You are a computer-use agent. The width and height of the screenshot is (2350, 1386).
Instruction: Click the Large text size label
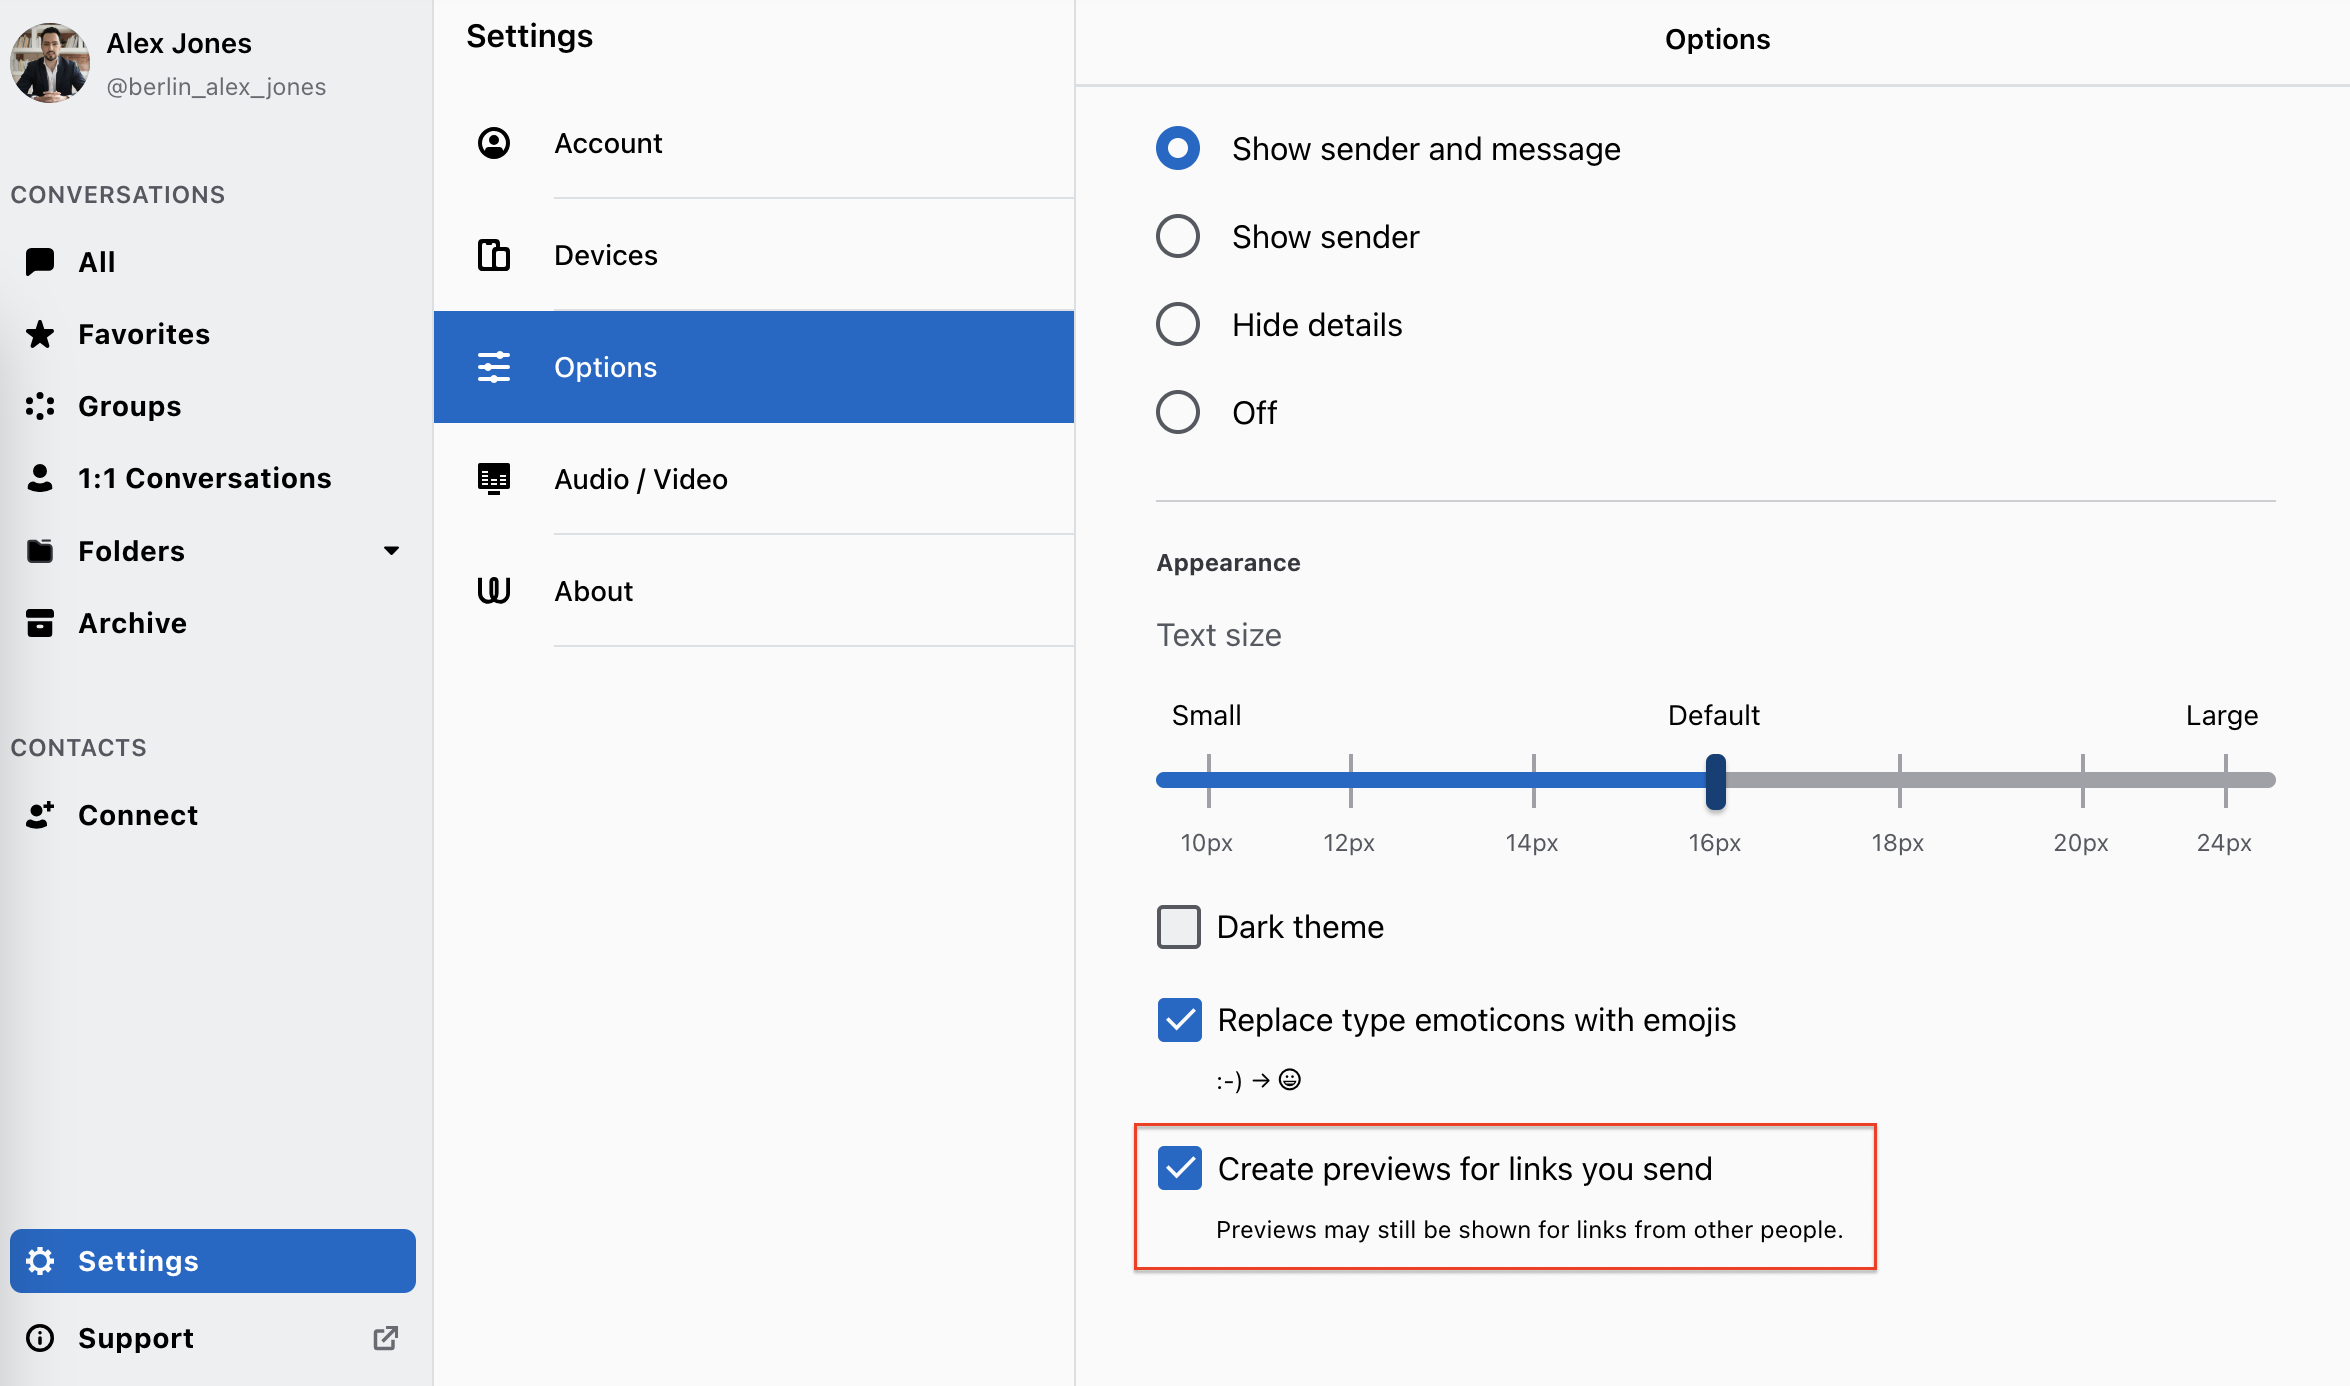click(2222, 715)
